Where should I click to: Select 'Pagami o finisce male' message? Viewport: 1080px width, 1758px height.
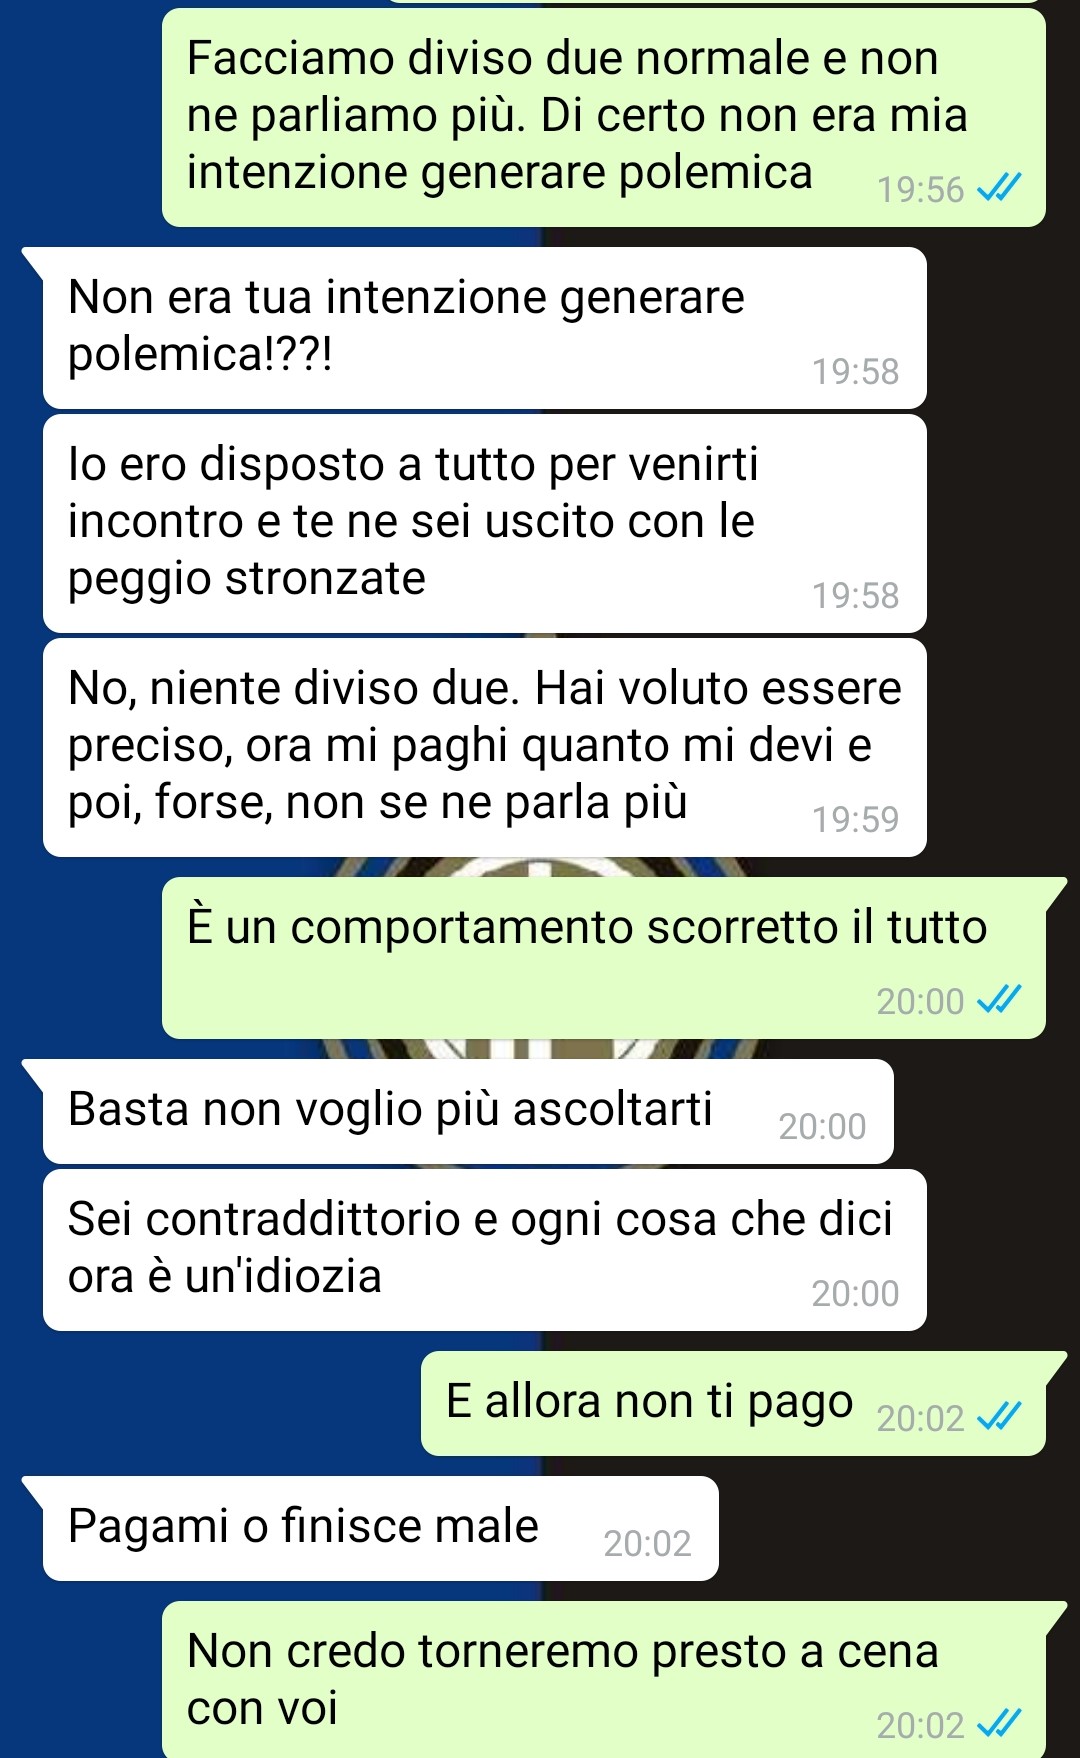pyautogui.click(x=381, y=1528)
